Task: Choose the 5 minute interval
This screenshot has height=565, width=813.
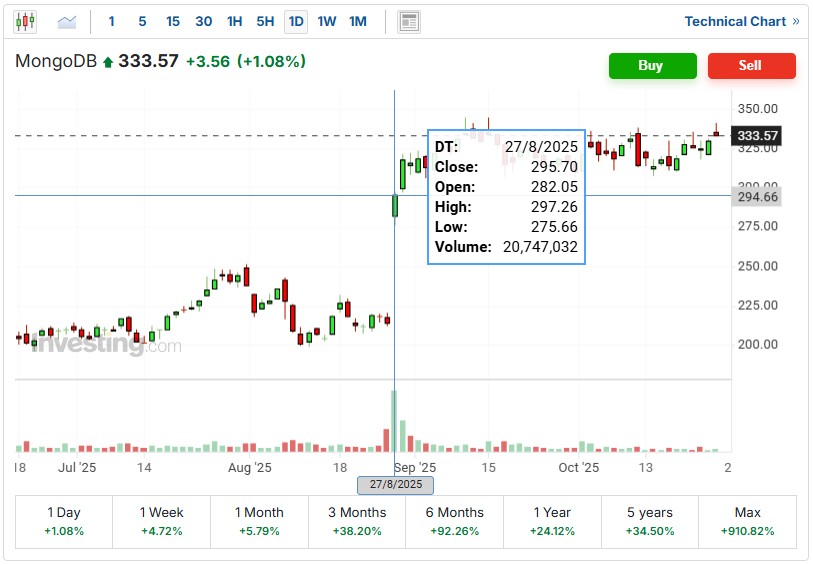Action: tap(142, 21)
